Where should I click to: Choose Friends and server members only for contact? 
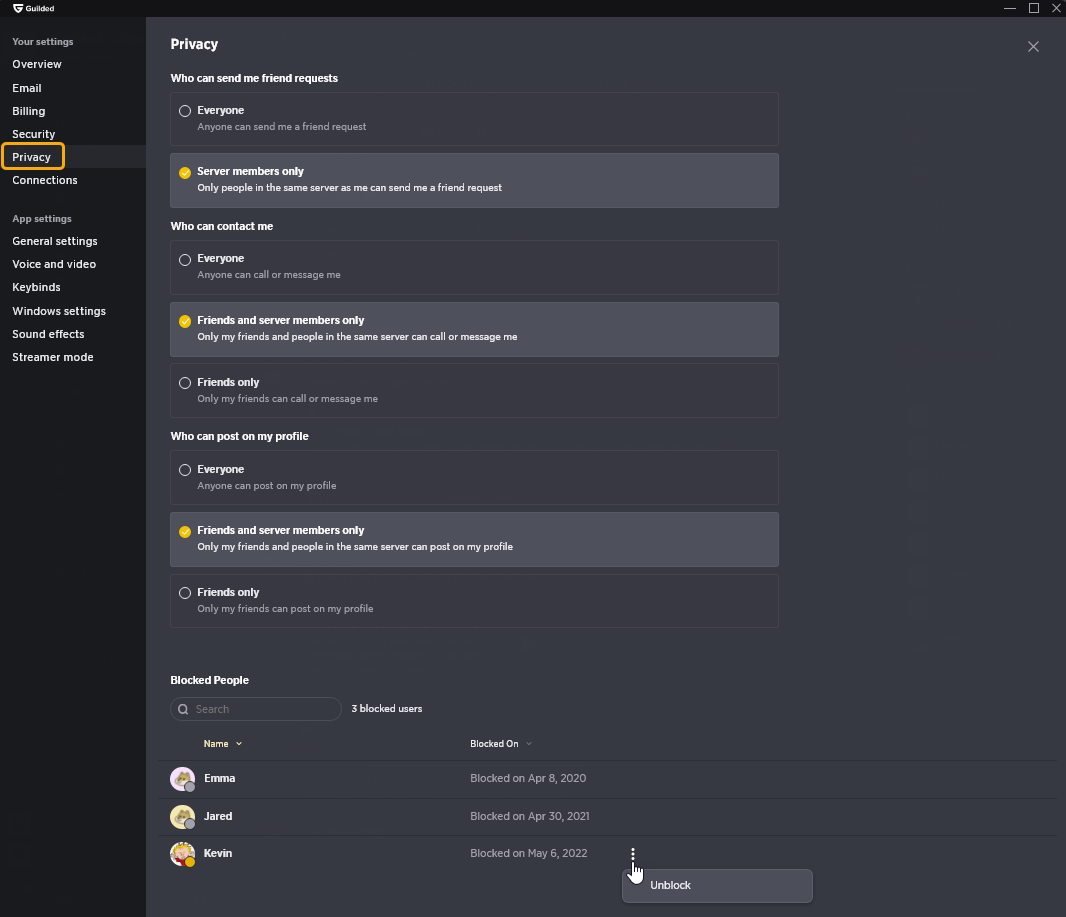474,329
